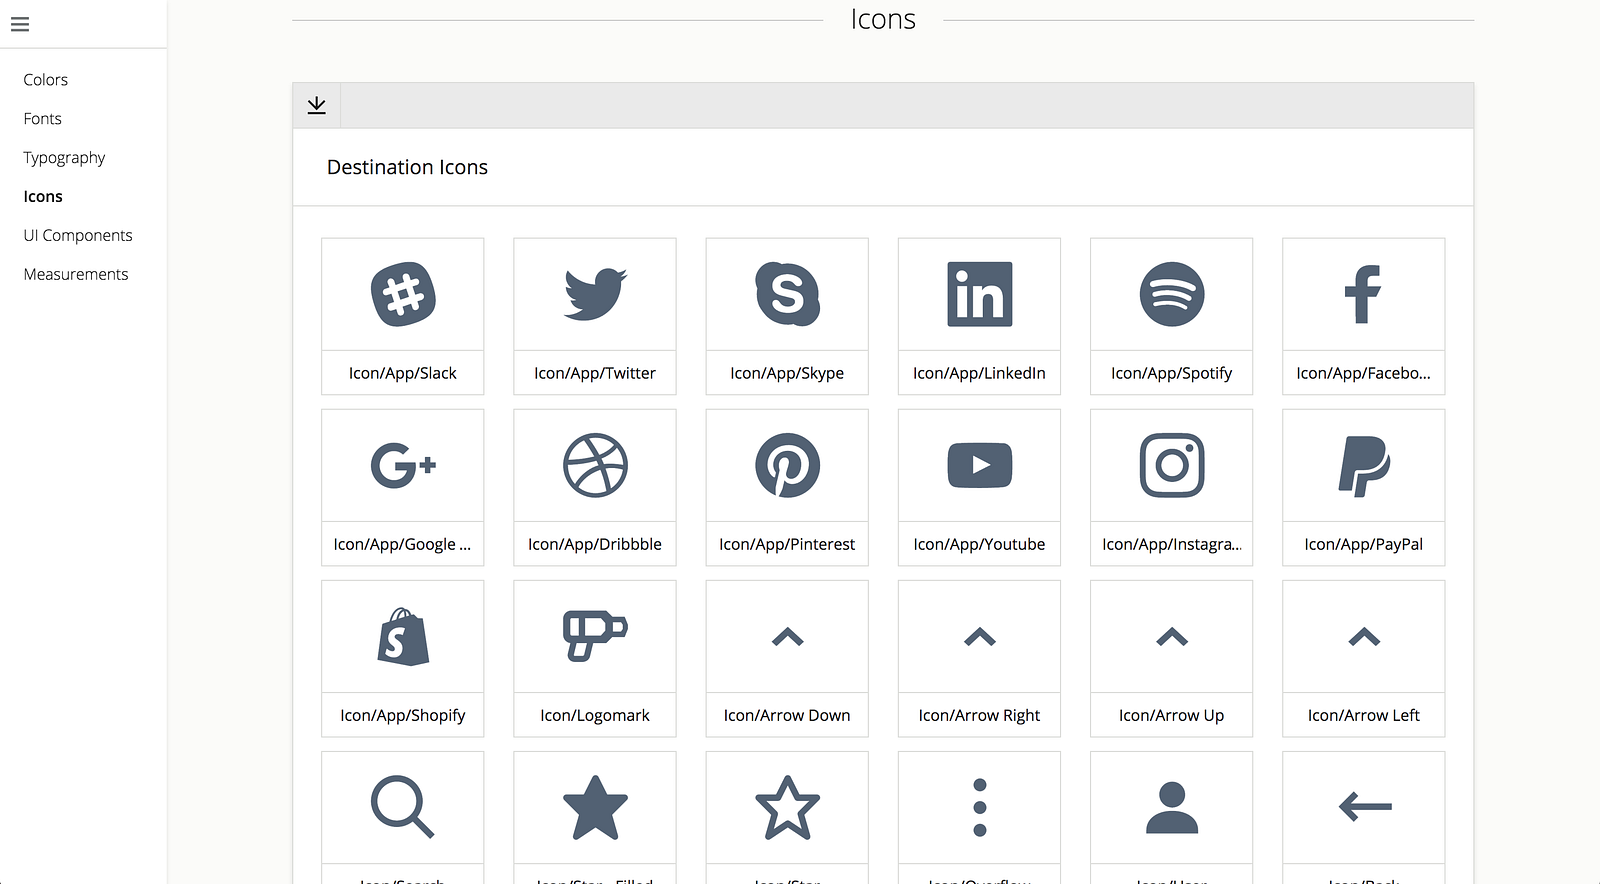1600x884 pixels.
Task: Click the truncated "Icon/App/Instagra..." label
Action: pos(1172,544)
